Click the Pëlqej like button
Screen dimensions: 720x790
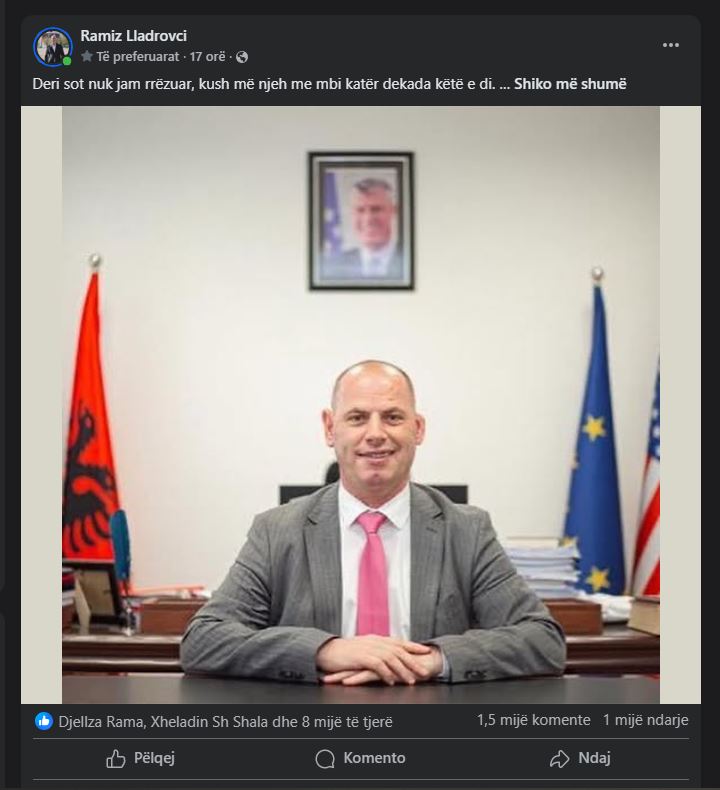[141, 758]
